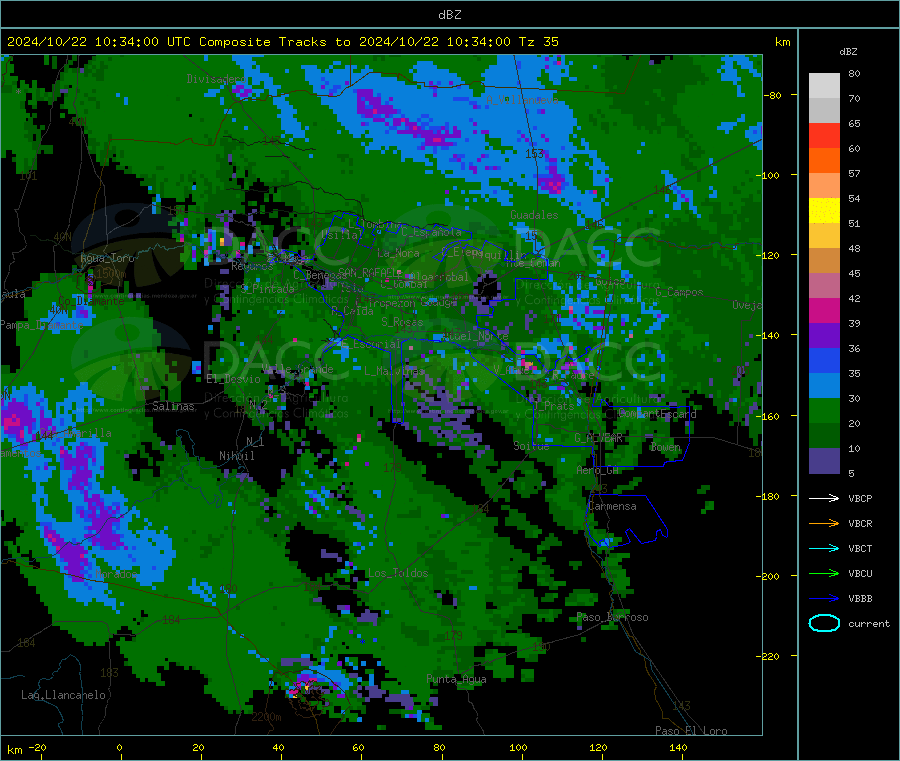This screenshot has width=900, height=761.
Task: Click the 'dBZ' title at top center
Action: [449, 15]
